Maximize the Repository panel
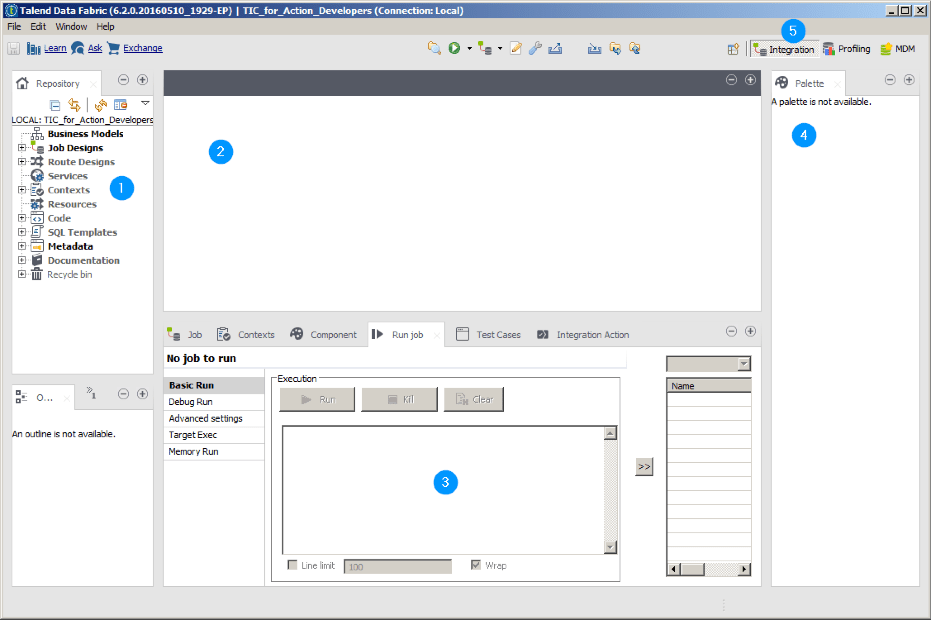Screen dimensions: 931x620 (142, 80)
